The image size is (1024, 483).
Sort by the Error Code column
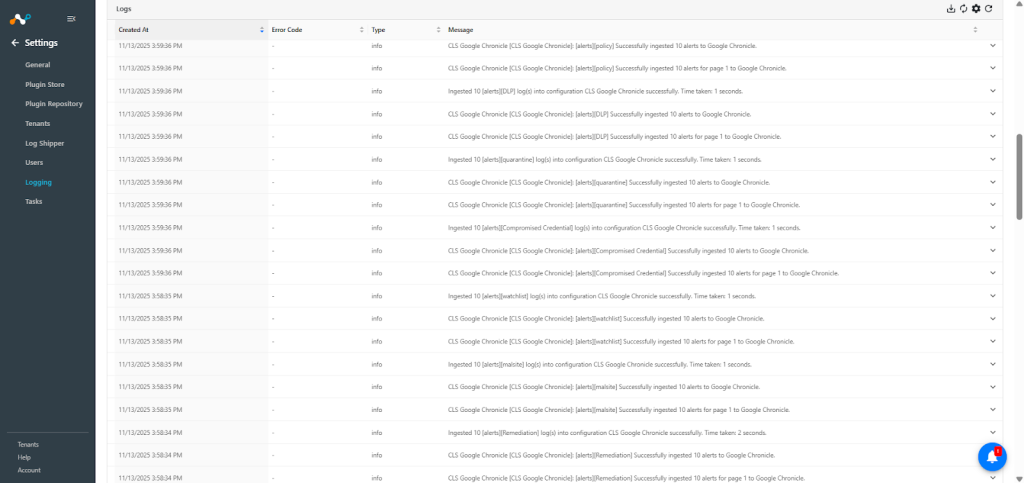pyautogui.click(x=362, y=30)
